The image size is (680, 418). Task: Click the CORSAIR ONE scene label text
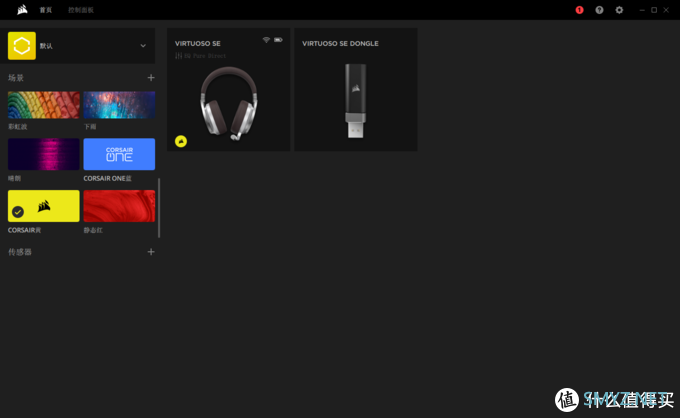(107, 178)
